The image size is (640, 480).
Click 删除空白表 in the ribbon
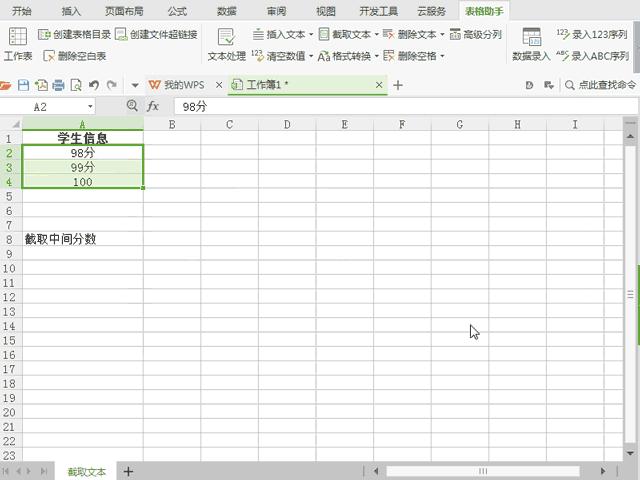tap(75, 56)
